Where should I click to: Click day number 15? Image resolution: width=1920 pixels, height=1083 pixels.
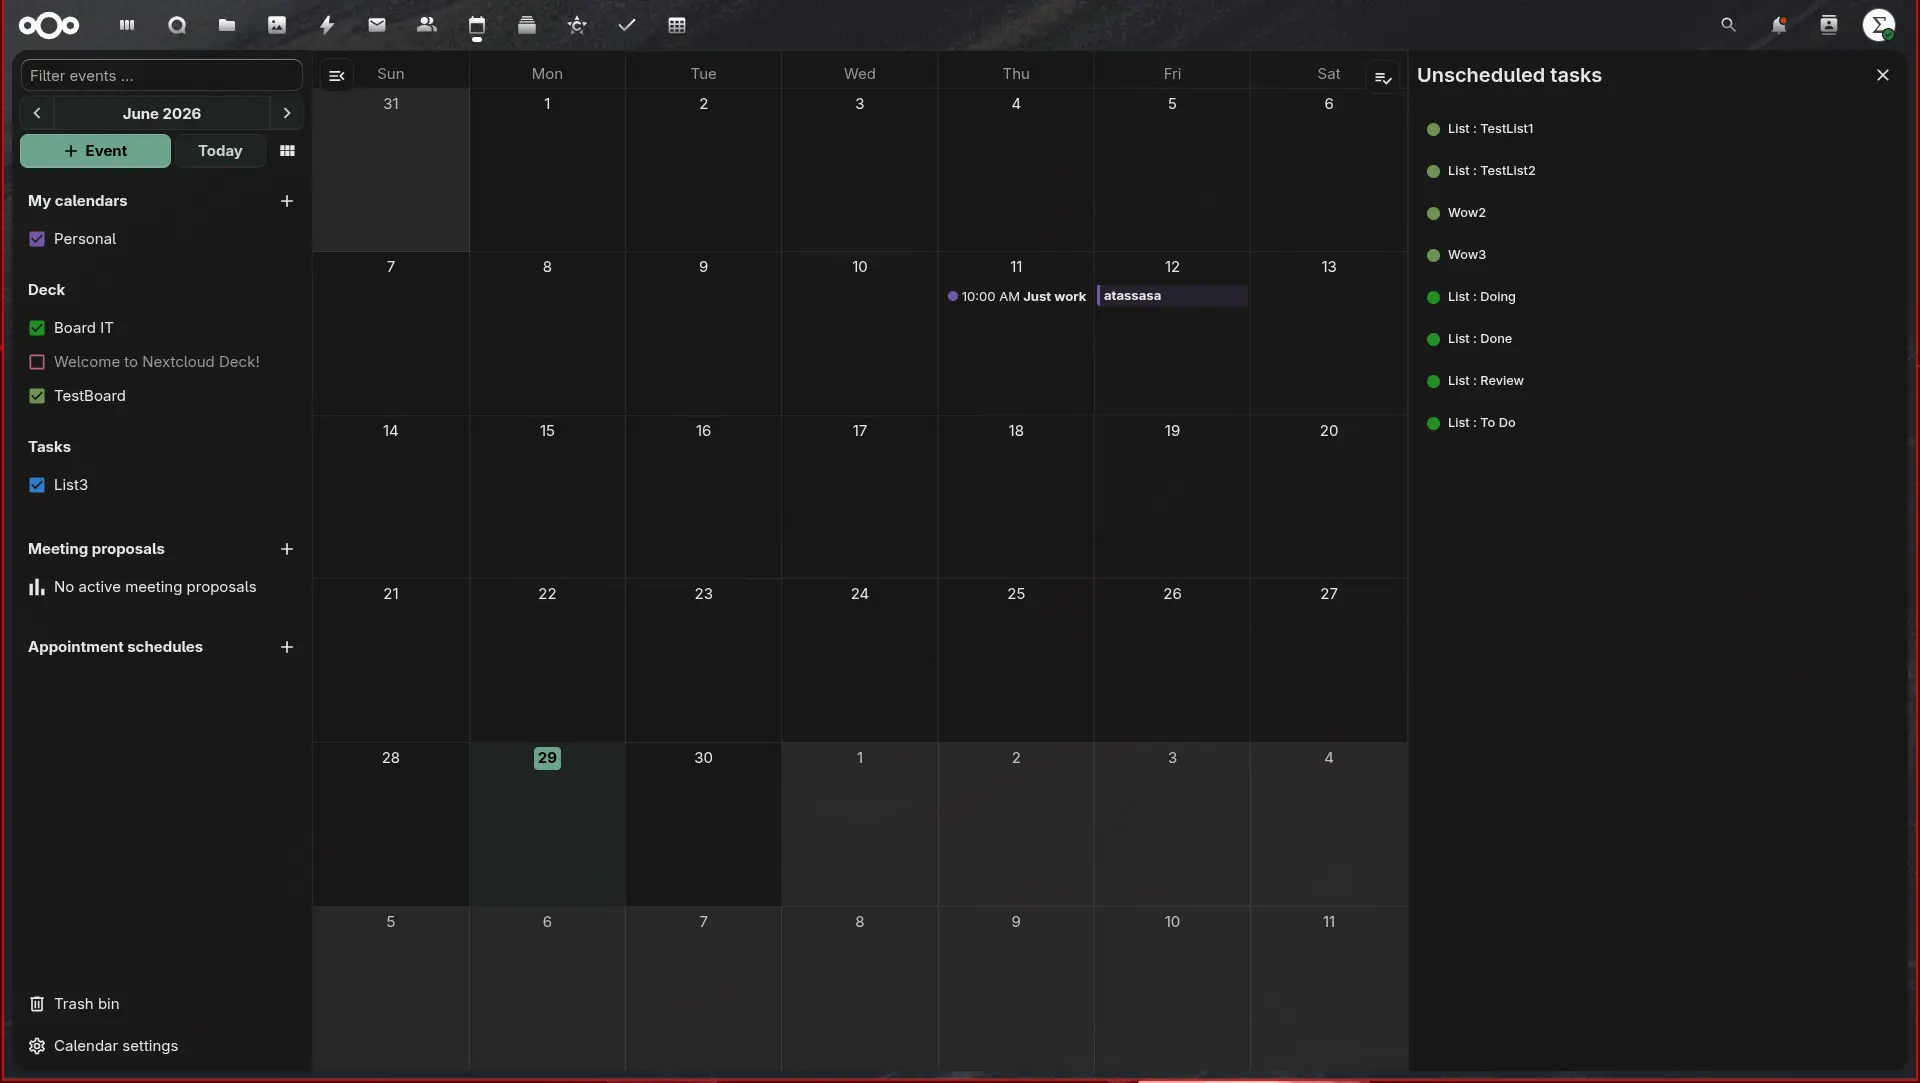(547, 431)
